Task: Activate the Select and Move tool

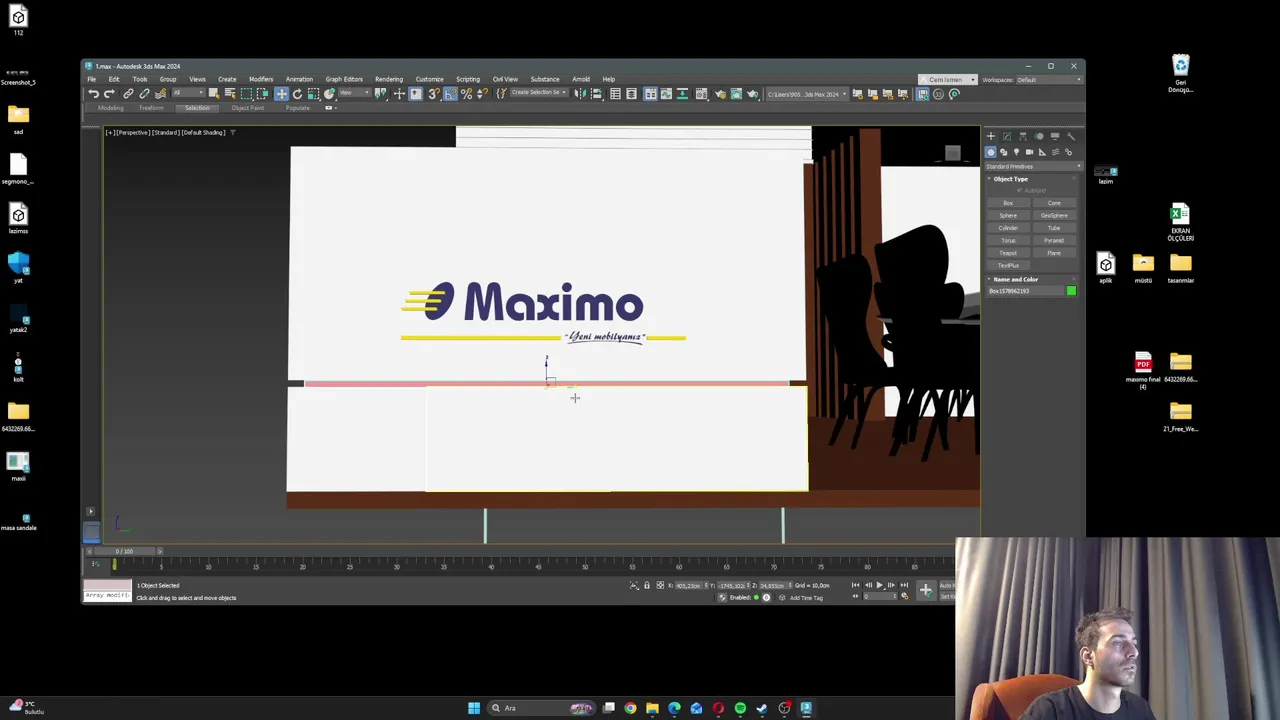Action: [281, 94]
